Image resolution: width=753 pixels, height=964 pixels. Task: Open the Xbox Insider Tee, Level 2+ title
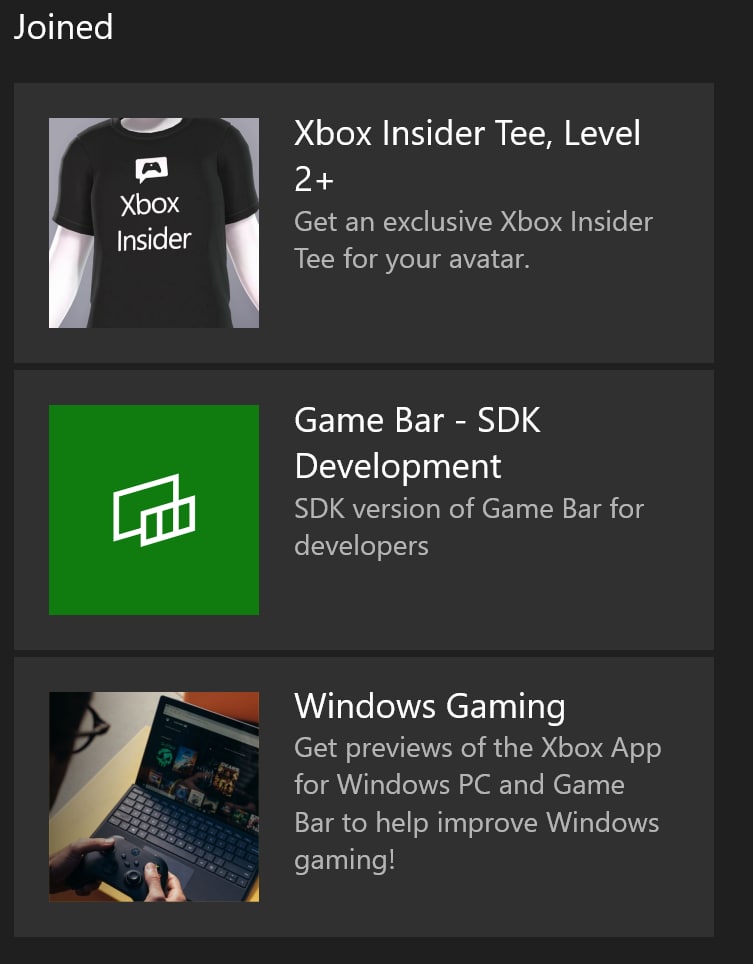pos(467,156)
